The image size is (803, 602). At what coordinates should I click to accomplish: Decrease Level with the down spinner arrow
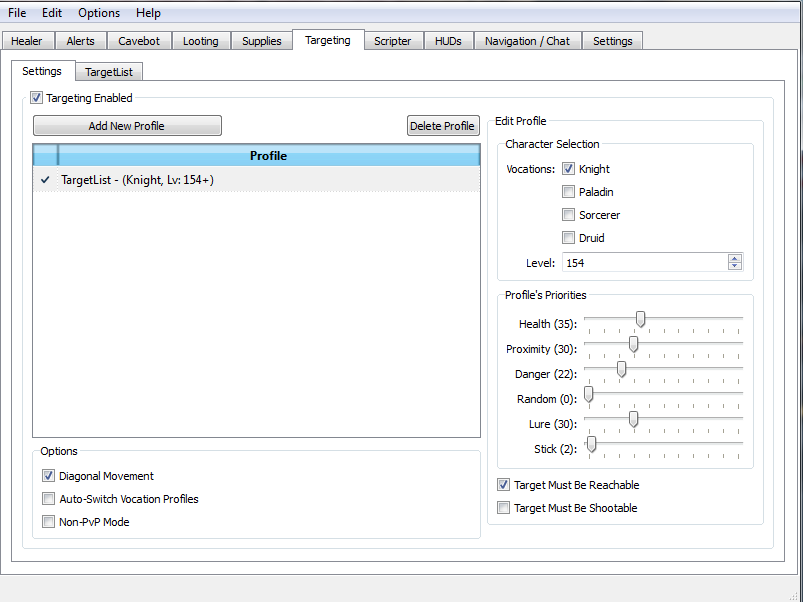click(735, 266)
